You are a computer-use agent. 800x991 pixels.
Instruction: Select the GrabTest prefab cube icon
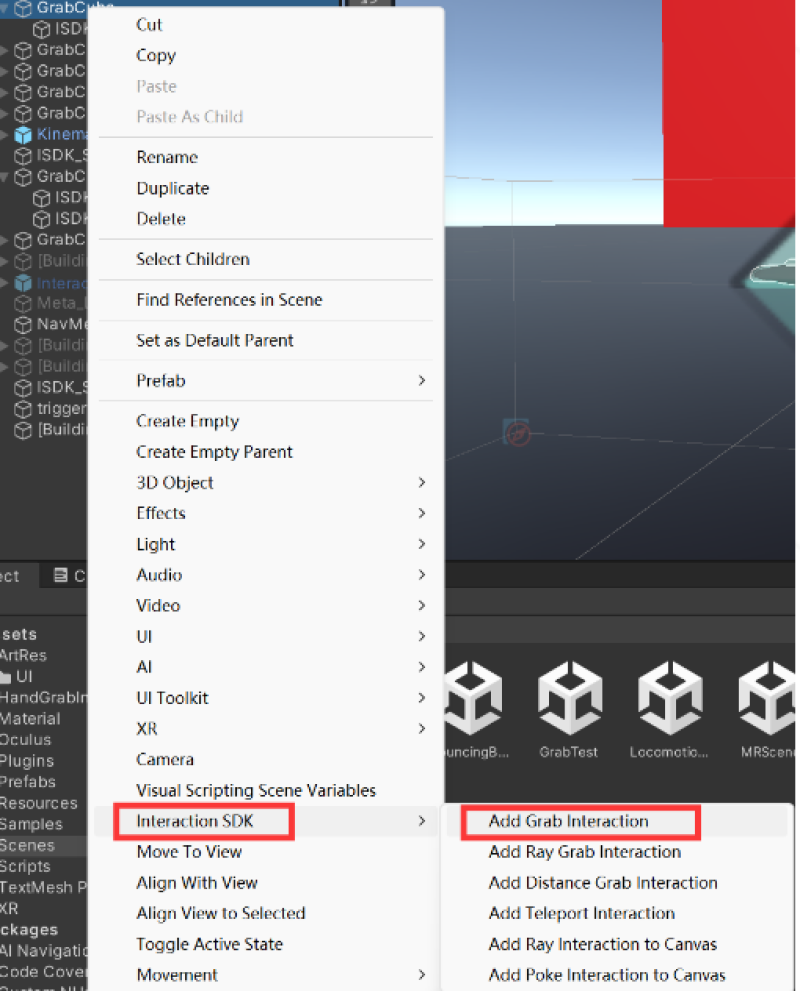pyautogui.click(x=568, y=700)
